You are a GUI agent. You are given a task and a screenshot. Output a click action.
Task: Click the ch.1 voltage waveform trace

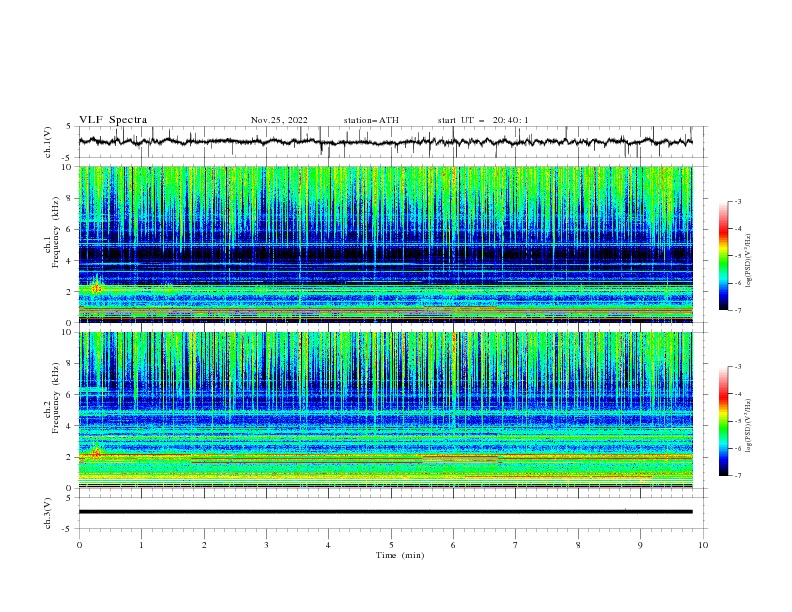(385, 141)
